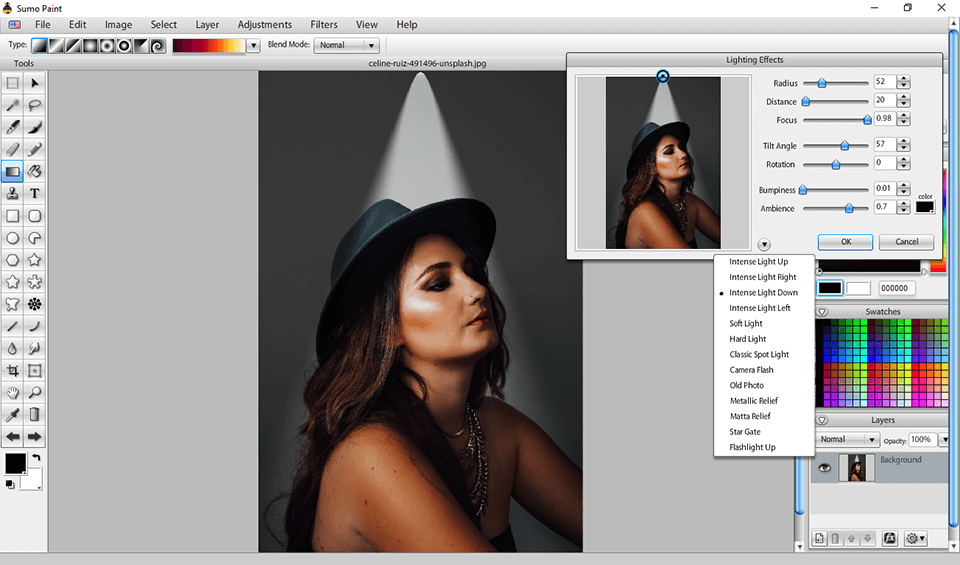Click the hex color 000000 field

pyautogui.click(x=897, y=288)
